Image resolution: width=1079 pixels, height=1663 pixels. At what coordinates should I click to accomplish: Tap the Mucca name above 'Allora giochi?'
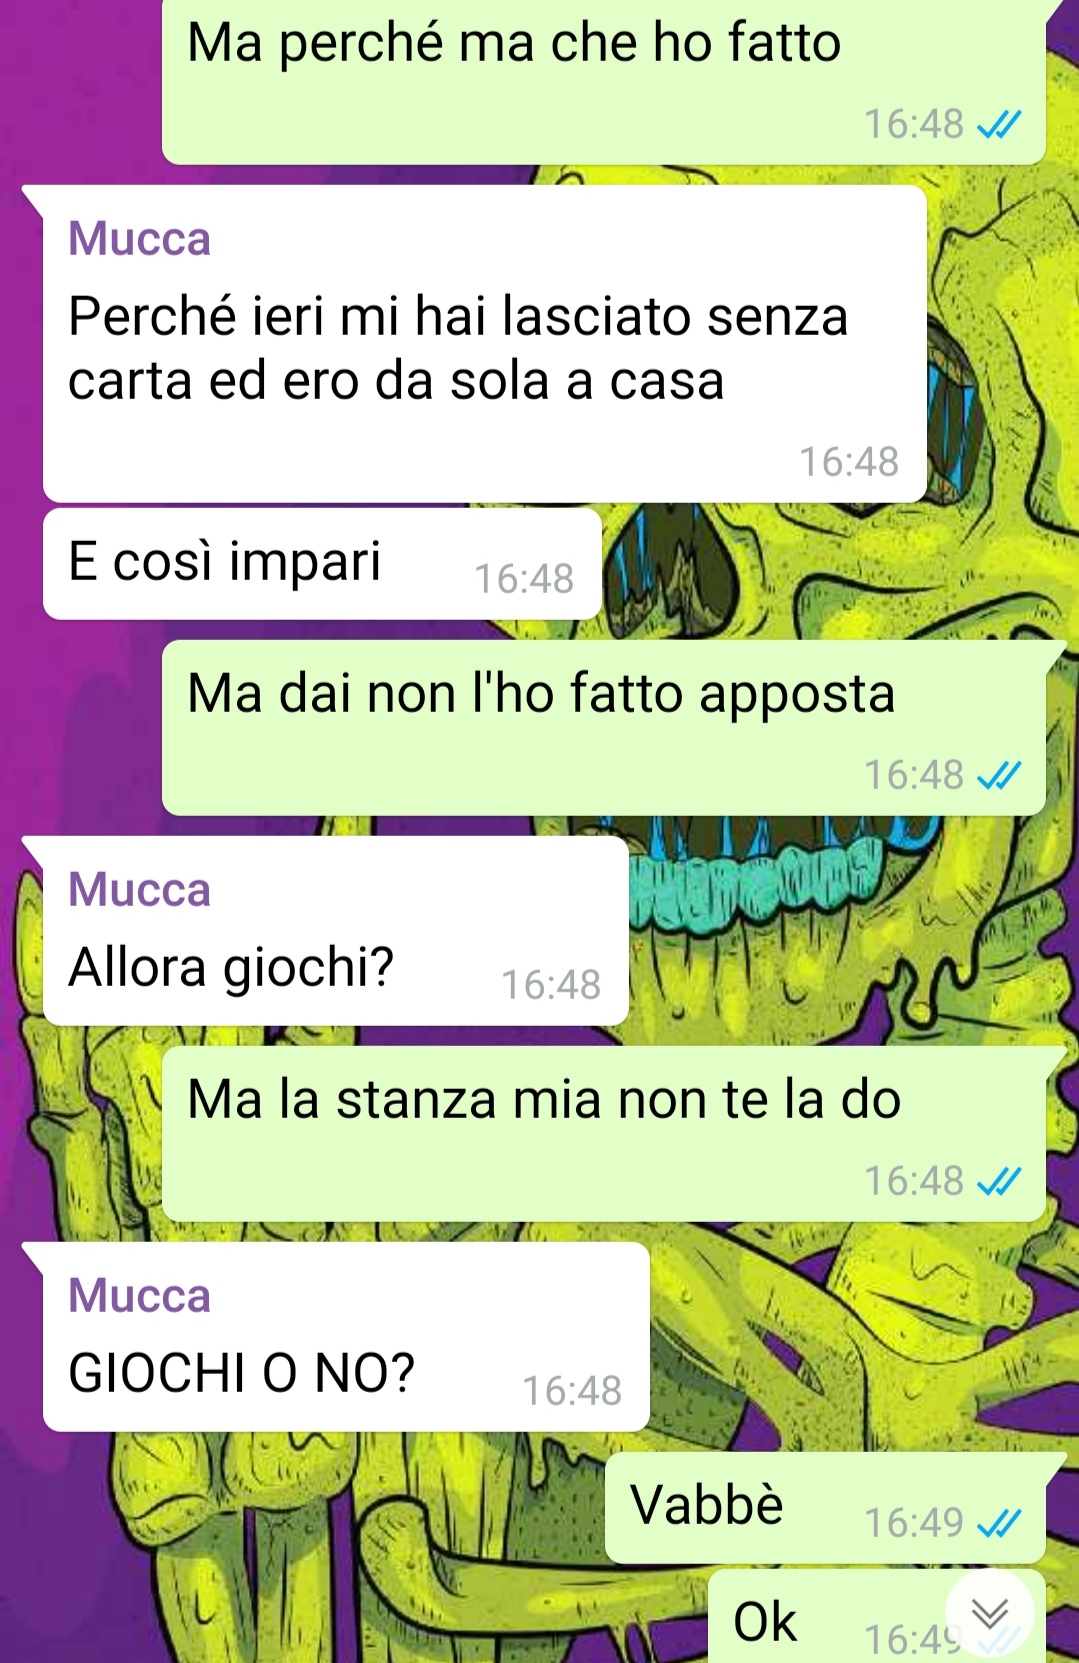tap(139, 889)
